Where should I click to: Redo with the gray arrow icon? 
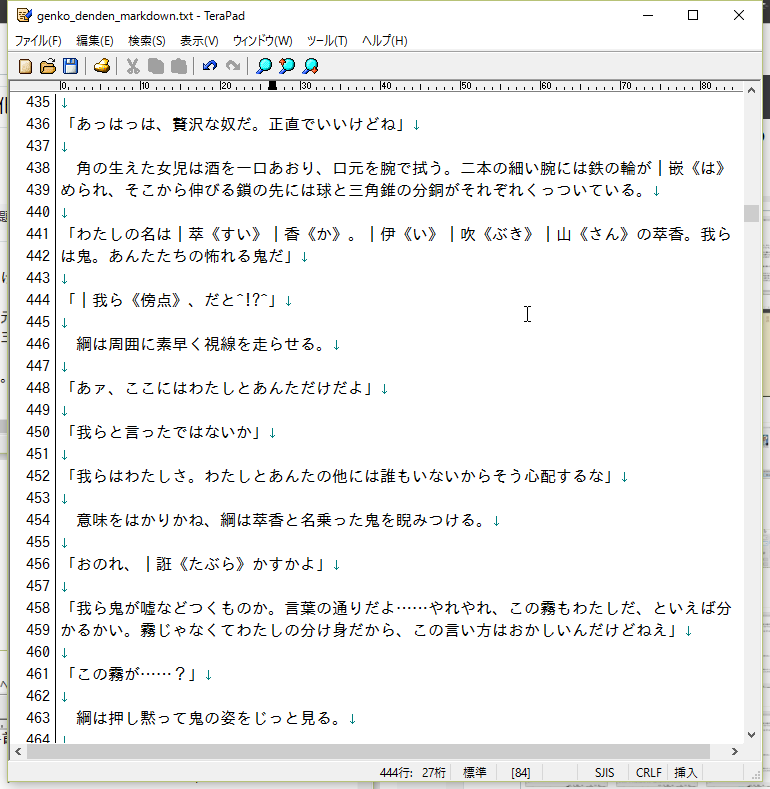point(233,66)
